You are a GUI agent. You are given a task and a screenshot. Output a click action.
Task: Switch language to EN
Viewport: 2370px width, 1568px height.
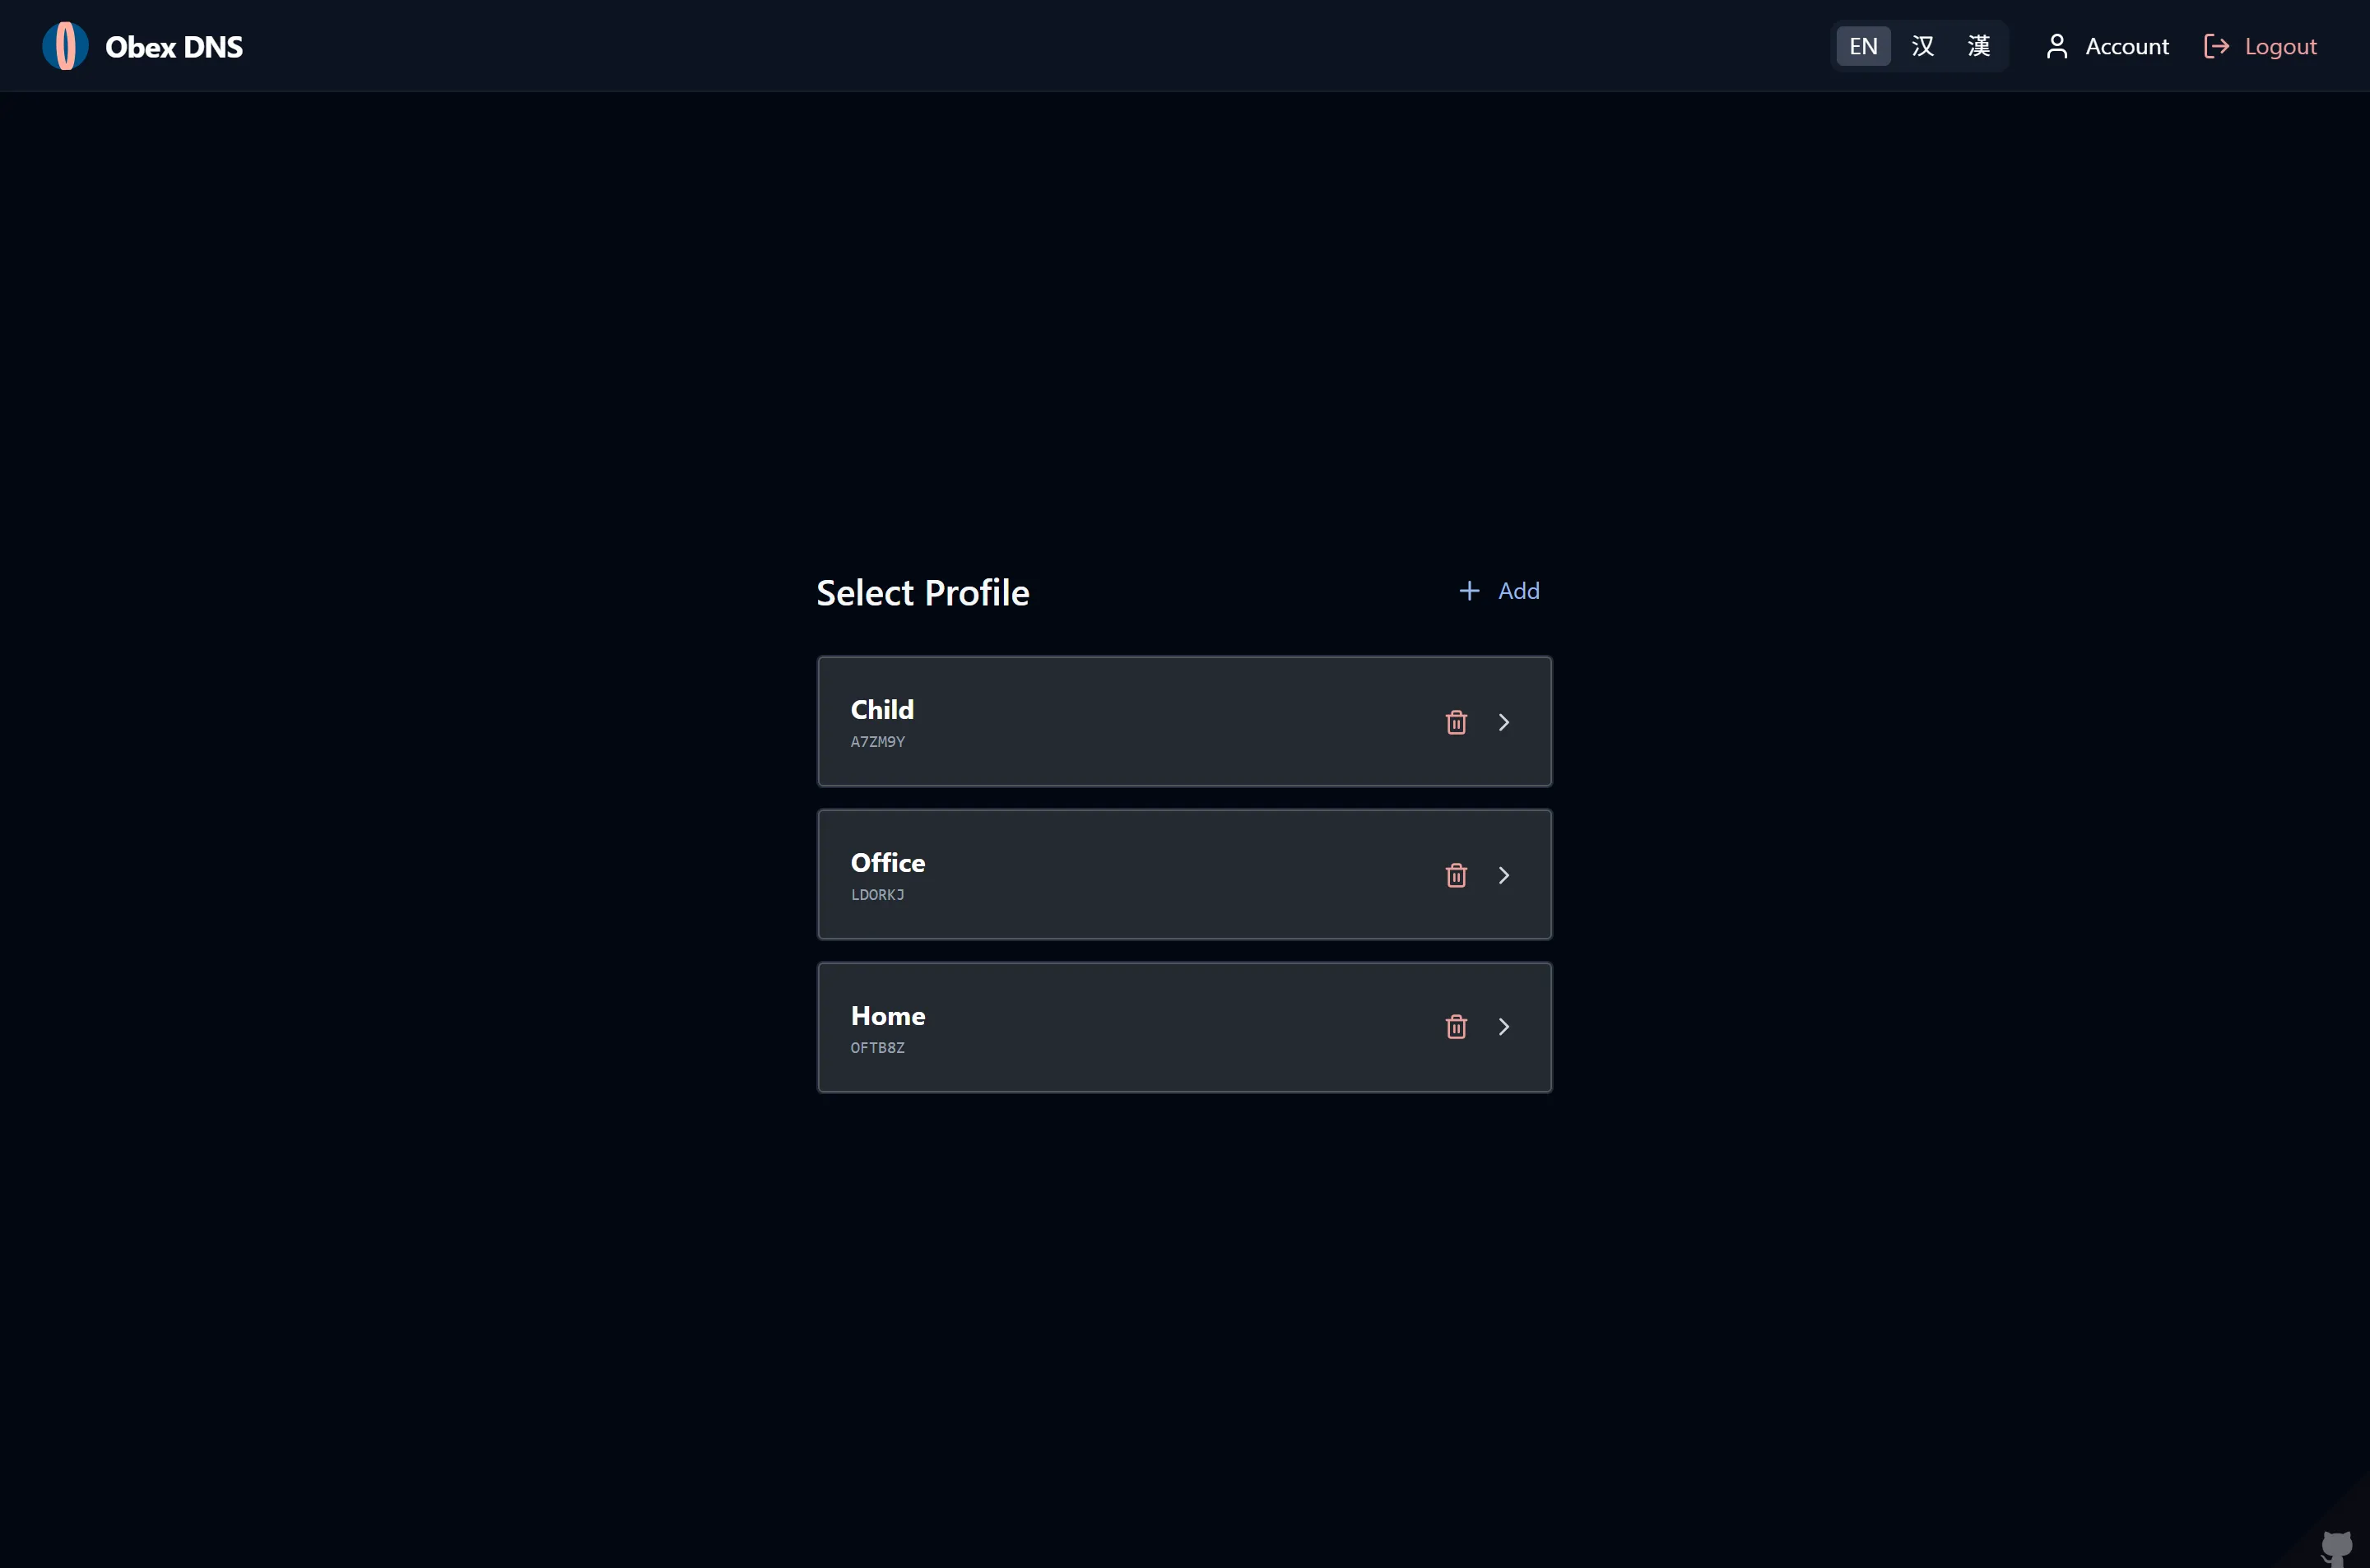tap(1863, 46)
